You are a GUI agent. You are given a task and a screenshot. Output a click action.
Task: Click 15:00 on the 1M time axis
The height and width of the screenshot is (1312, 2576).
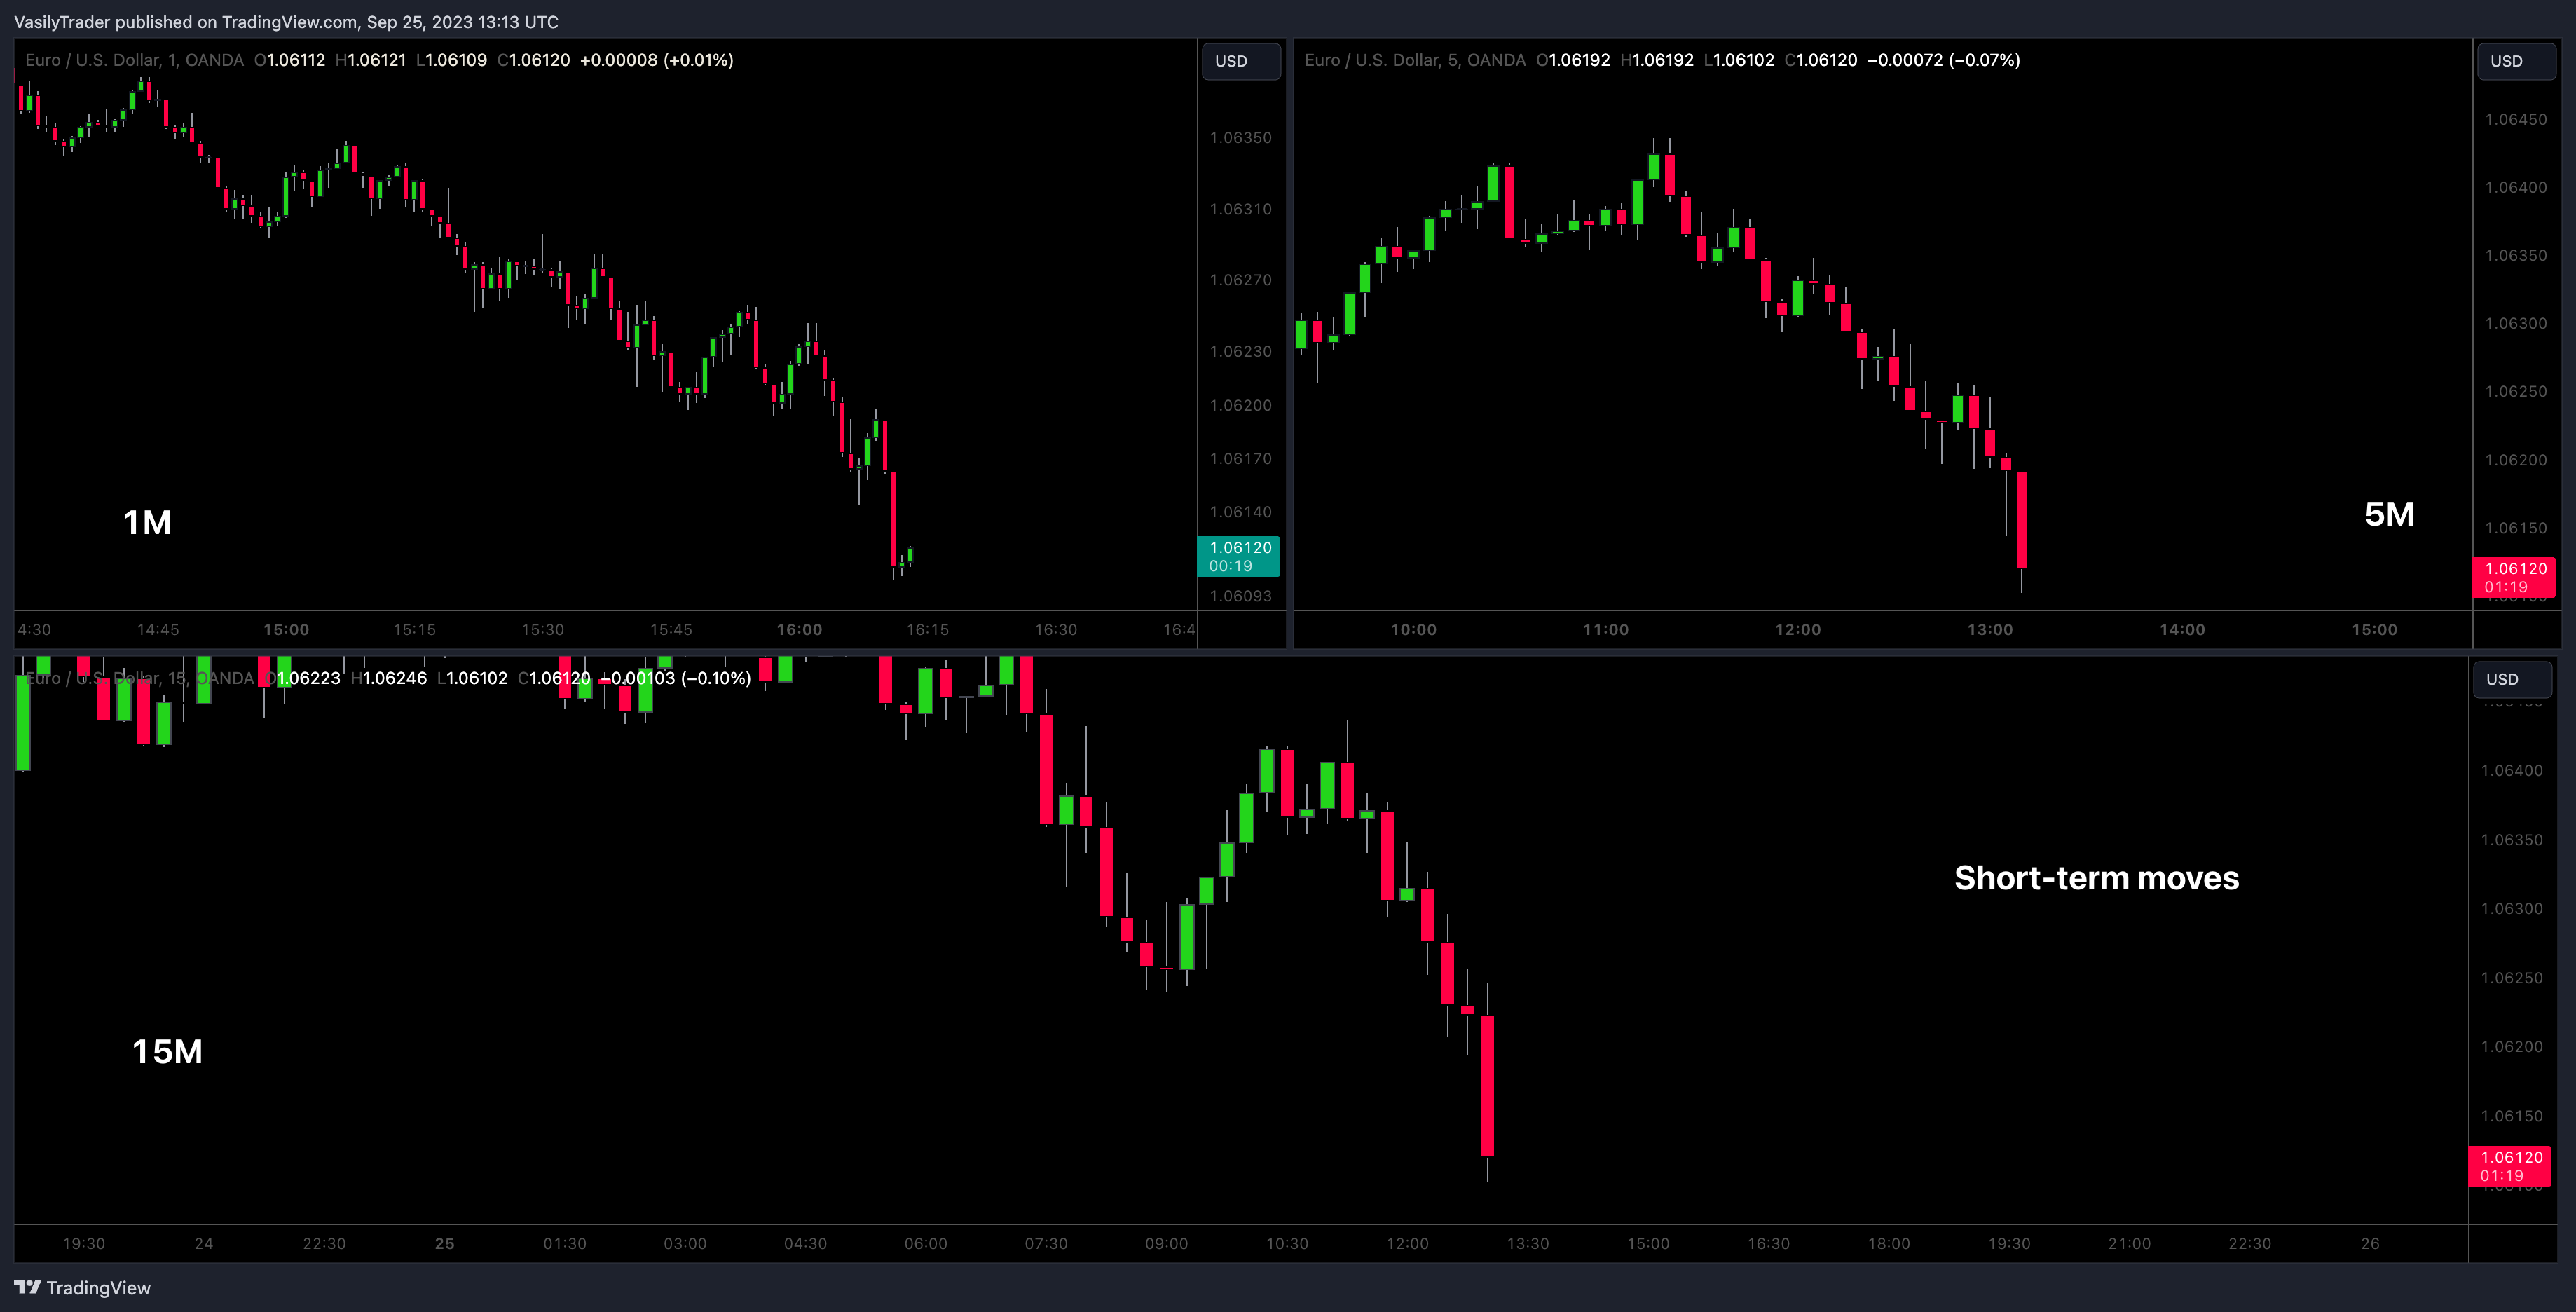[x=286, y=630]
